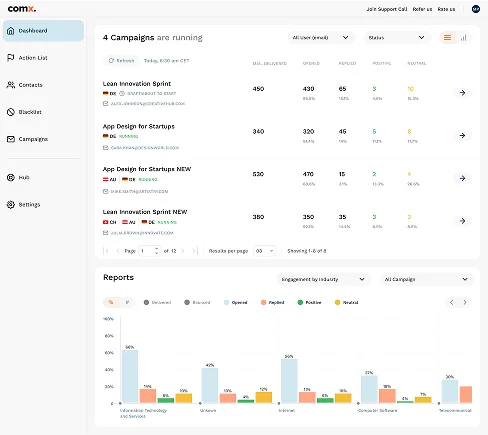Click Join Support Call link

tap(387, 9)
